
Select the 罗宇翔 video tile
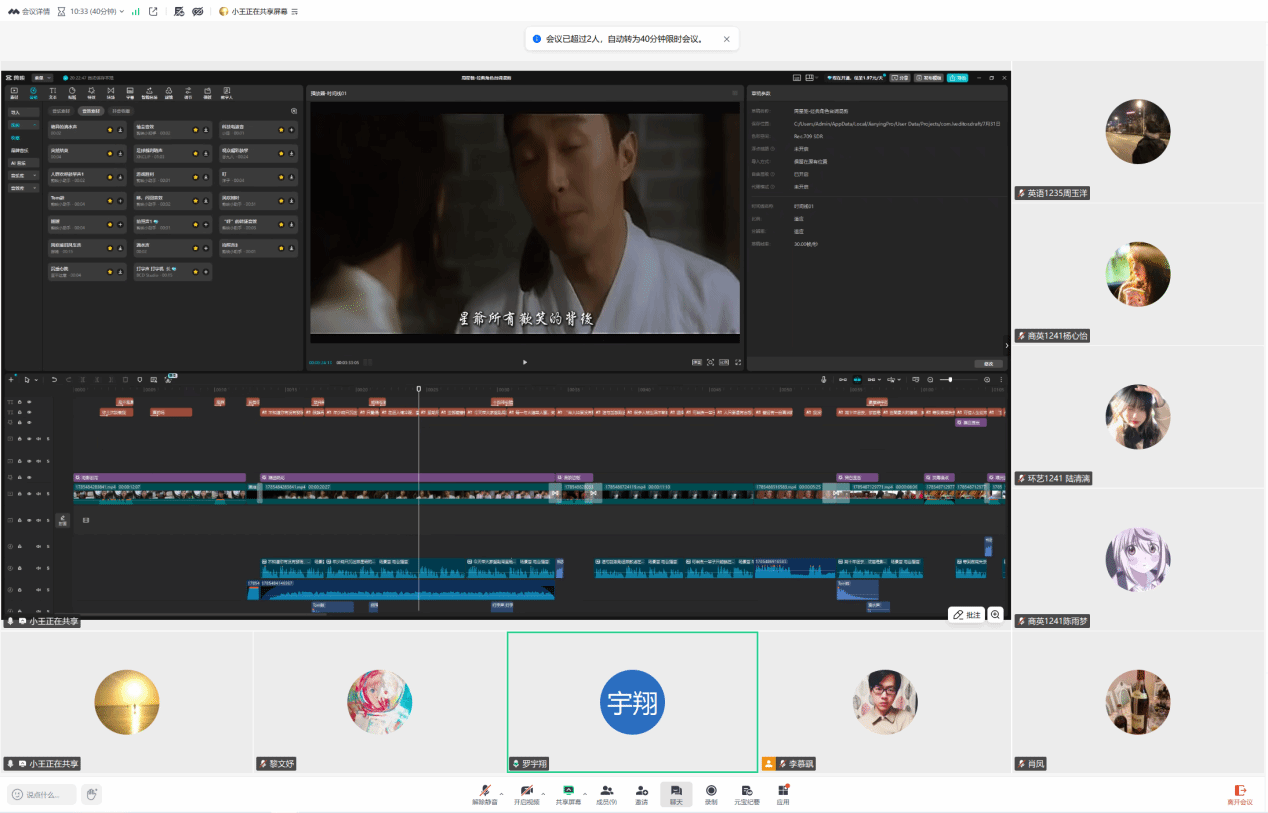[632, 702]
